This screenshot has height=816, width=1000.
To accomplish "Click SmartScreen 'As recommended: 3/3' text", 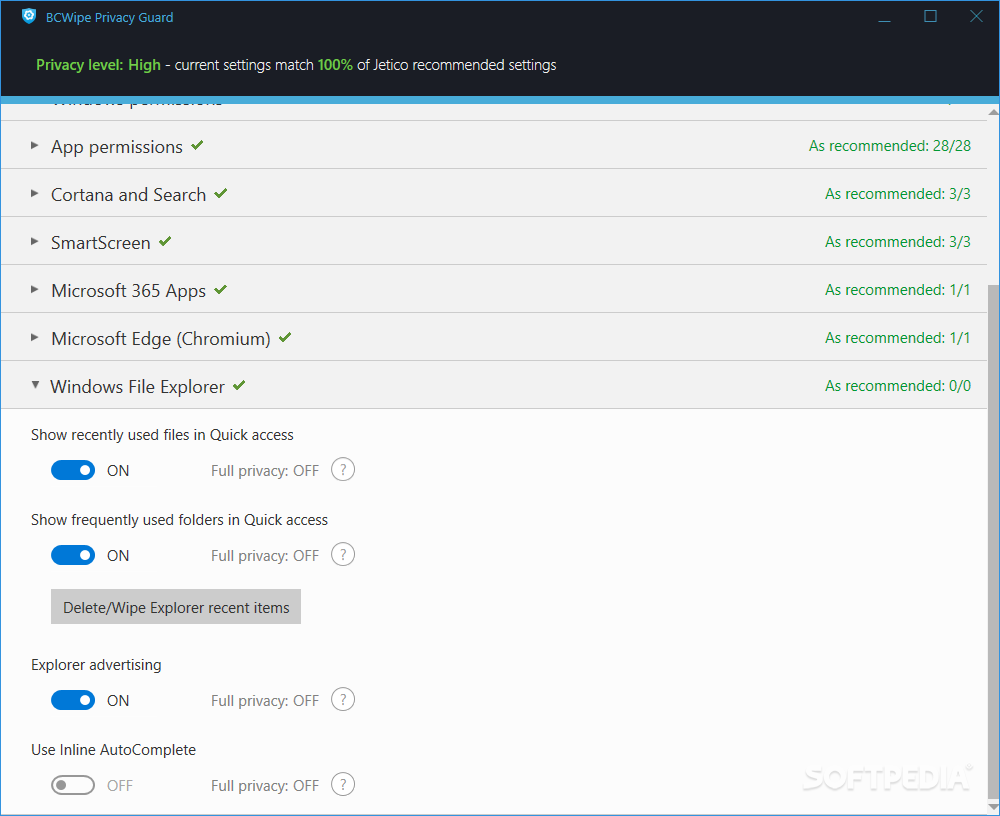I will (x=897, y=242).
